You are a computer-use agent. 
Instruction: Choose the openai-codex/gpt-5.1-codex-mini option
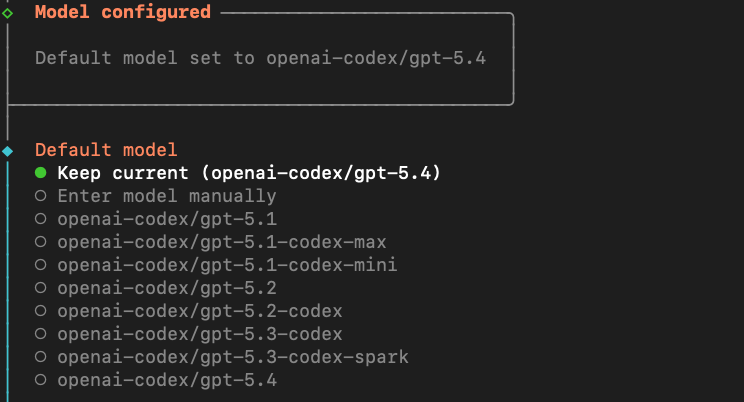(x=227, y=265)
